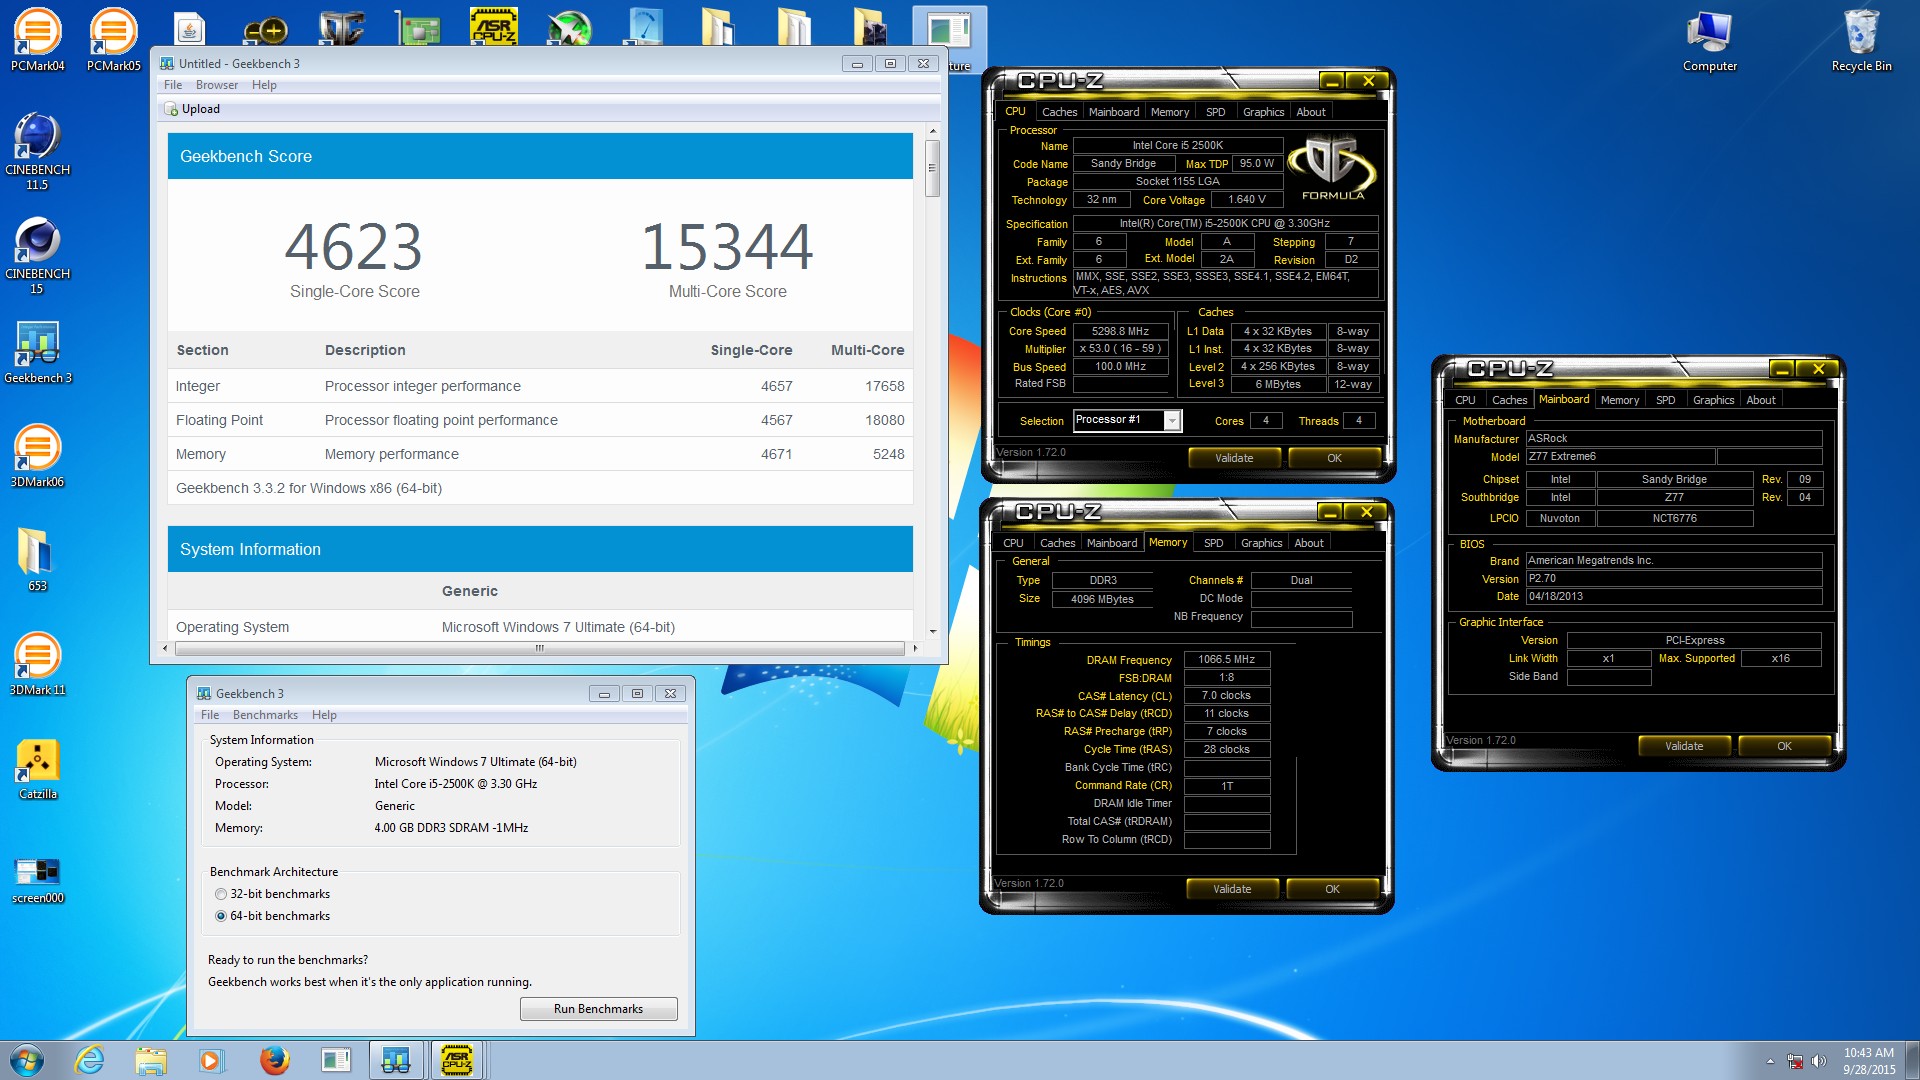
Task: Open File menu in small Geekbench window
Action: tap(210, 715)
